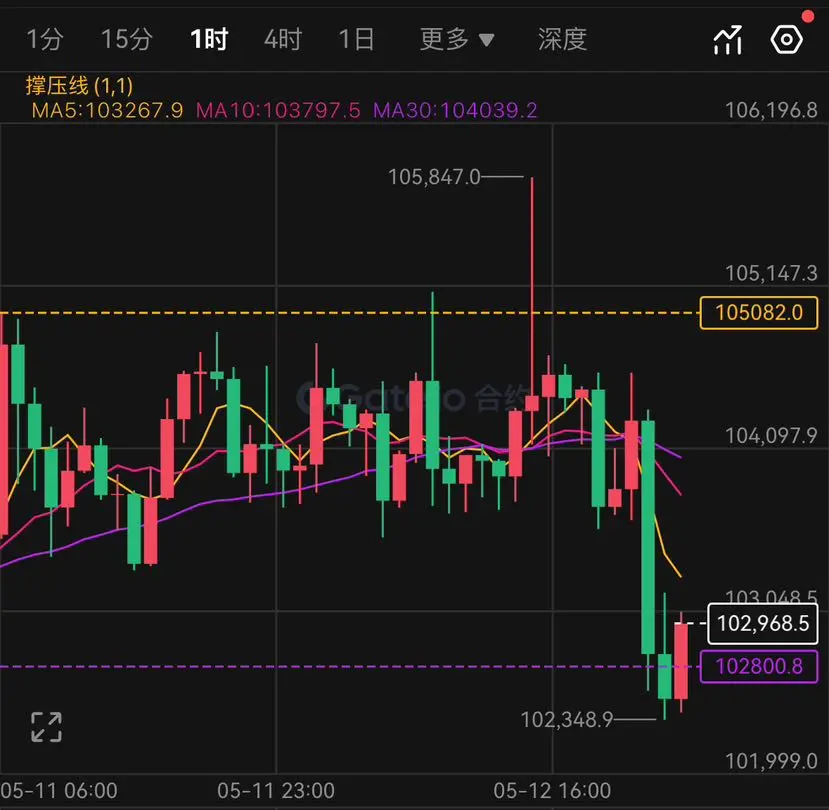The image size is (829, 810).
Task: Open the 1日 daily chart
Action: tap(357, 40)
